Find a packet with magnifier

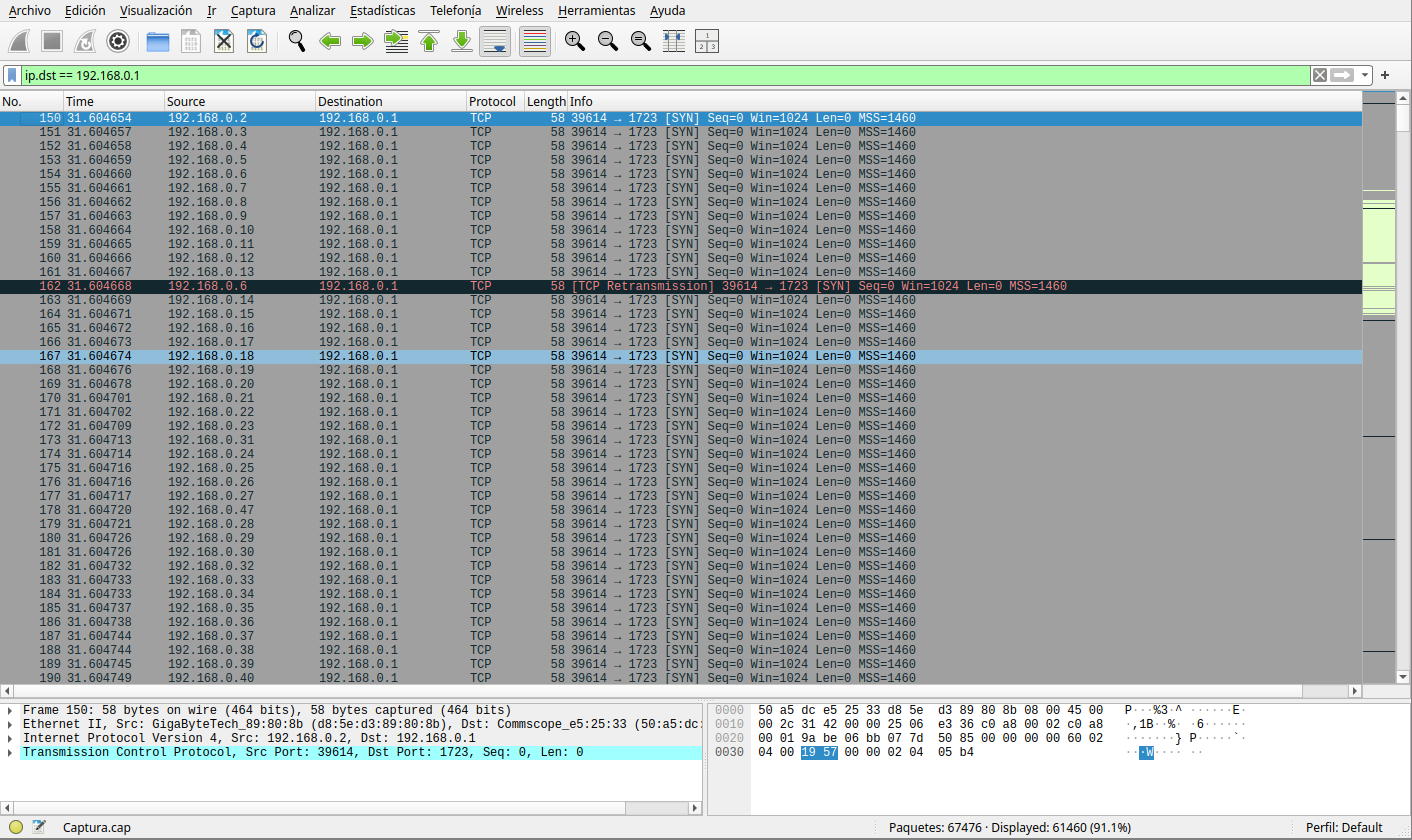297,41
